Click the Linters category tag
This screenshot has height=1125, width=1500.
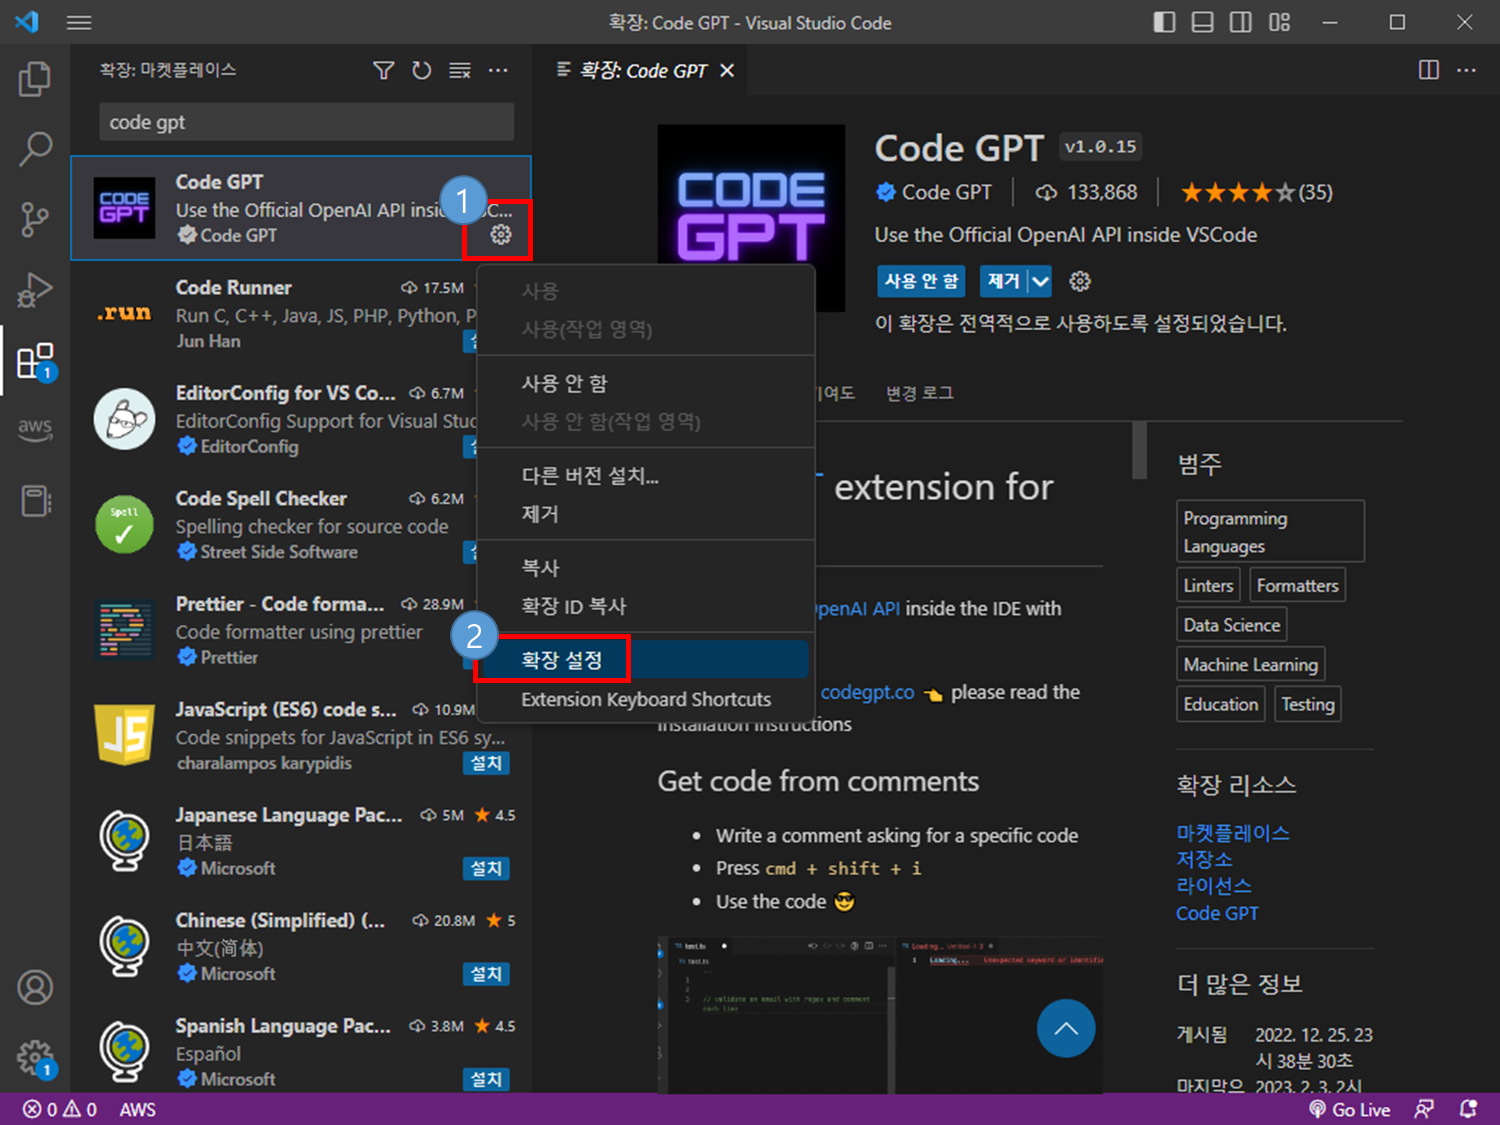click(x=1208, y=585)
